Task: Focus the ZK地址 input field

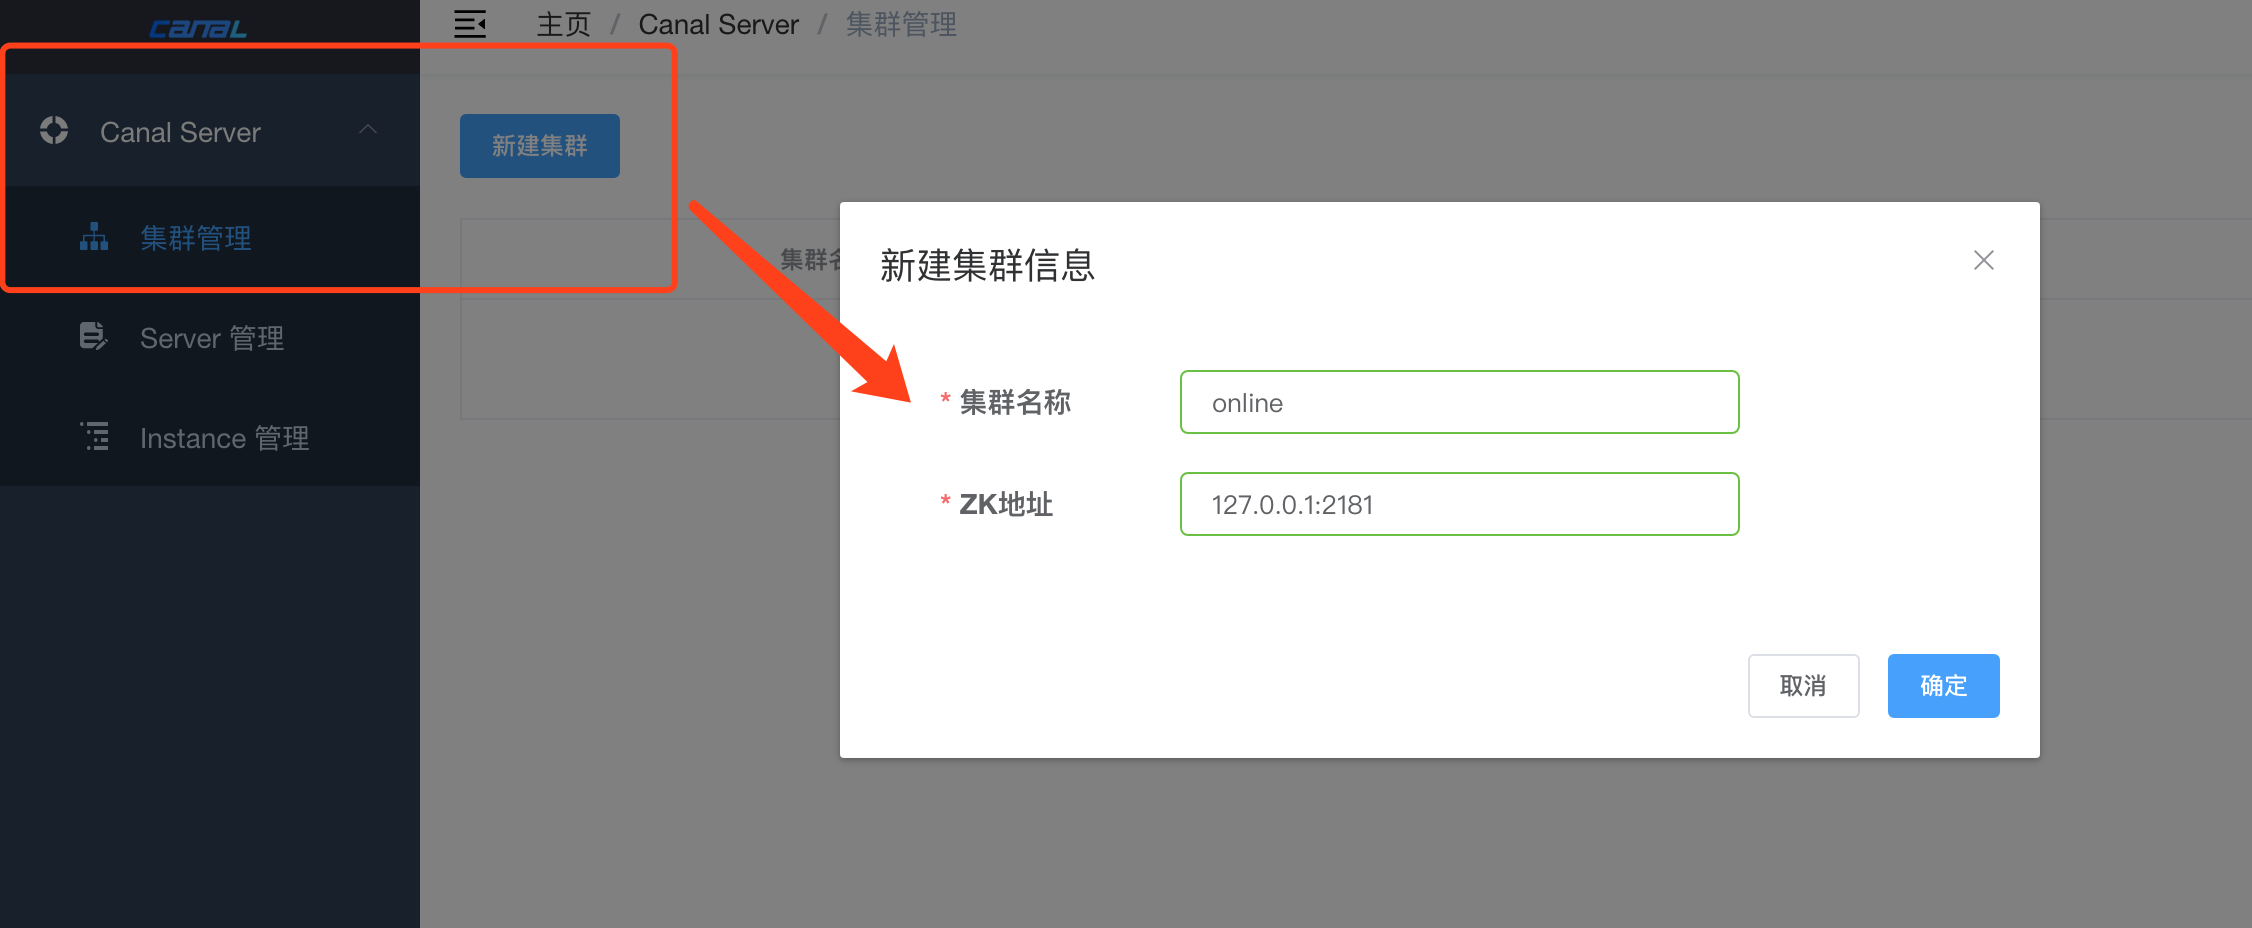Action: tap(1460, 504)
